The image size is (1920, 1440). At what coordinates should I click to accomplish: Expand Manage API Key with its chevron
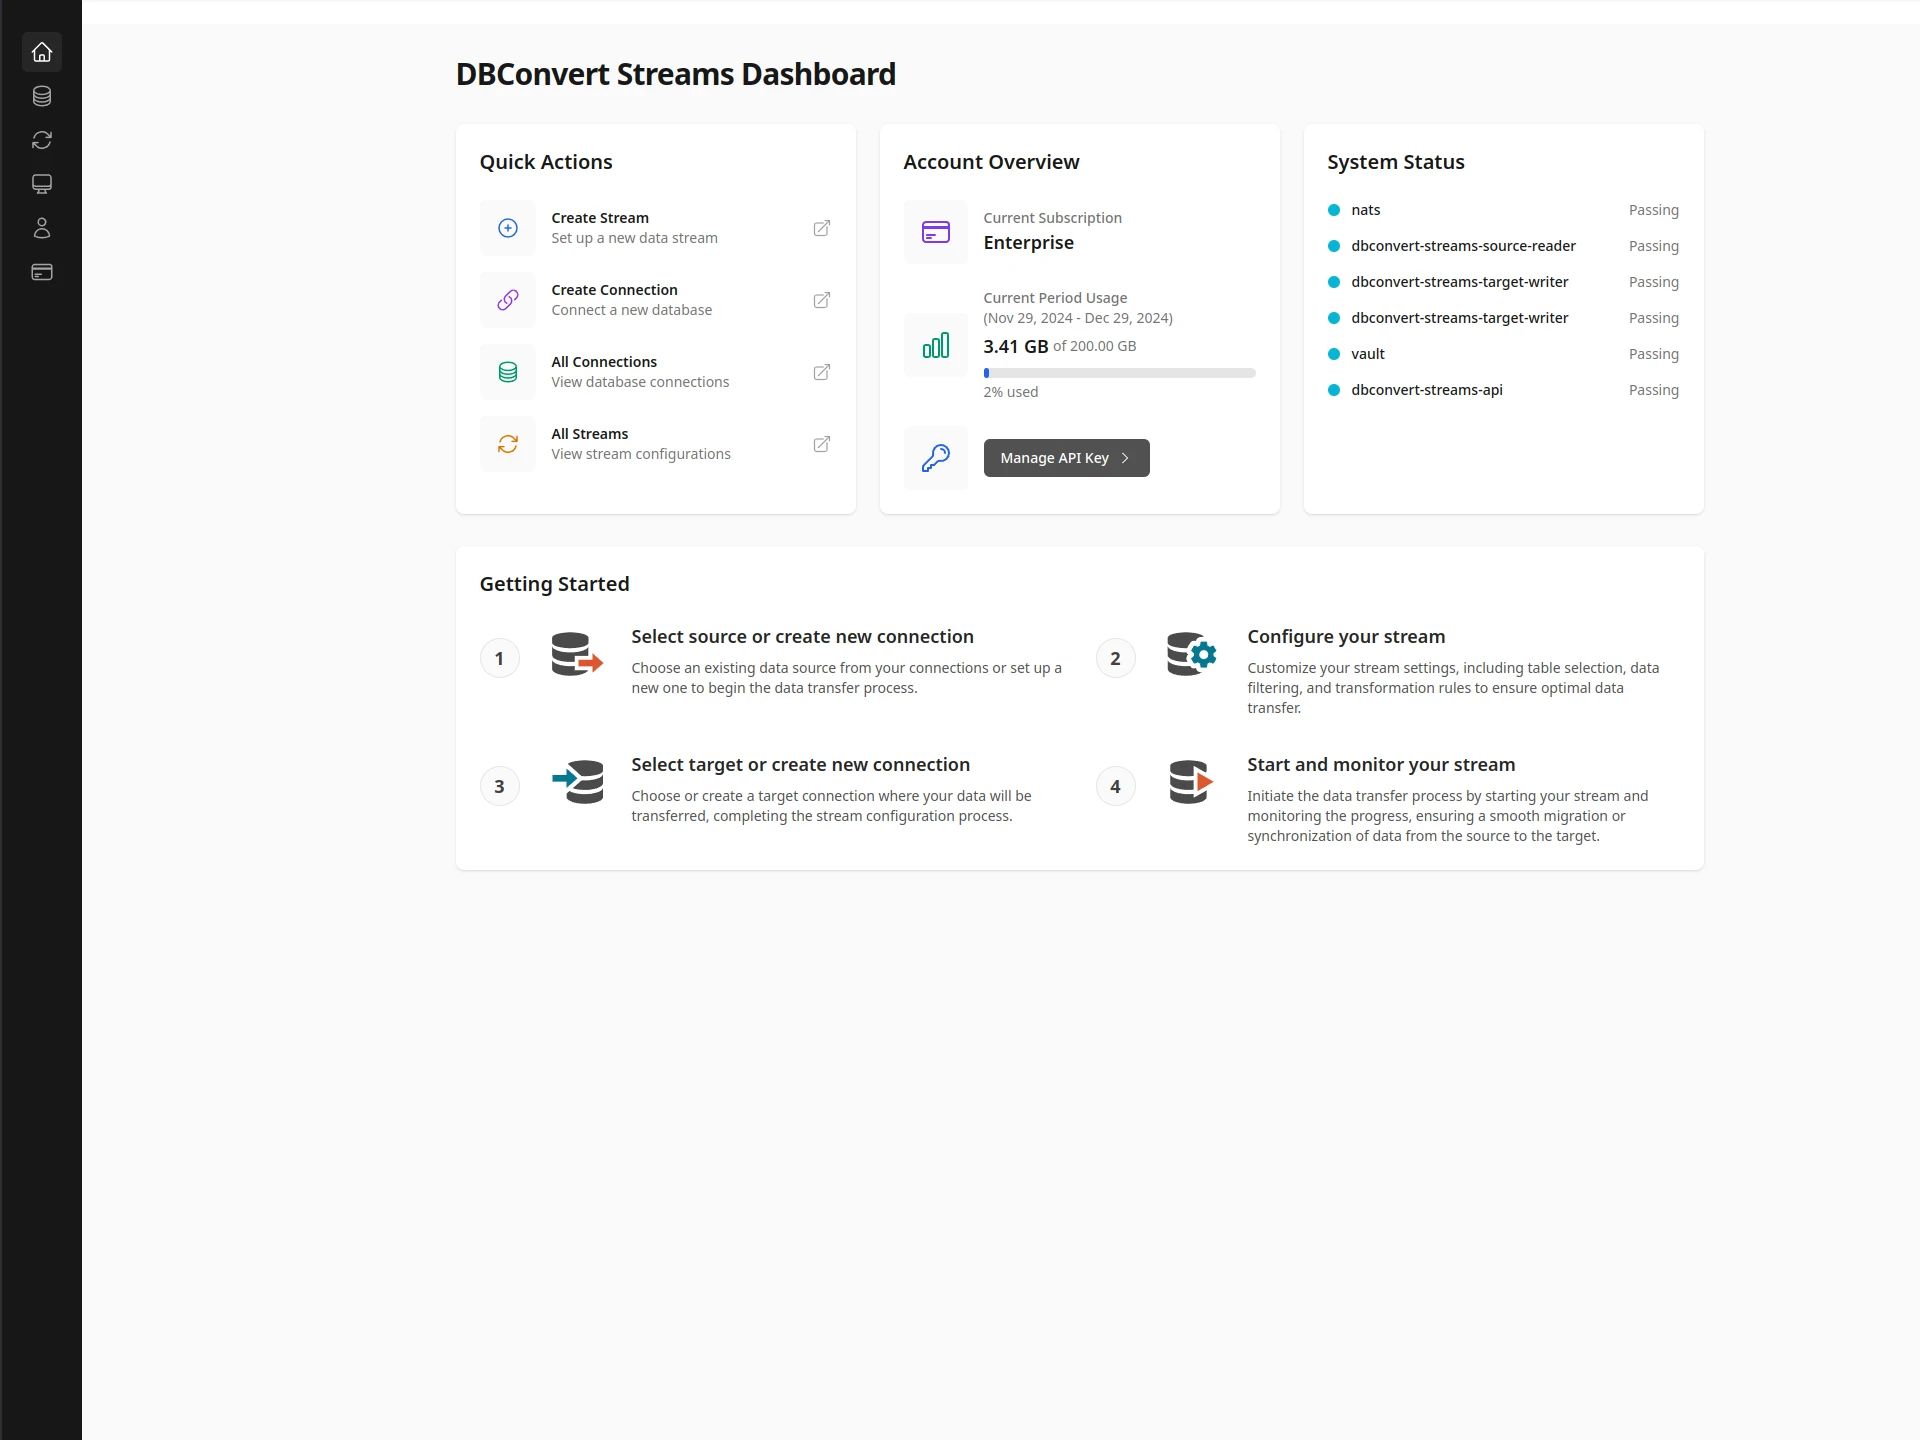1126,458
